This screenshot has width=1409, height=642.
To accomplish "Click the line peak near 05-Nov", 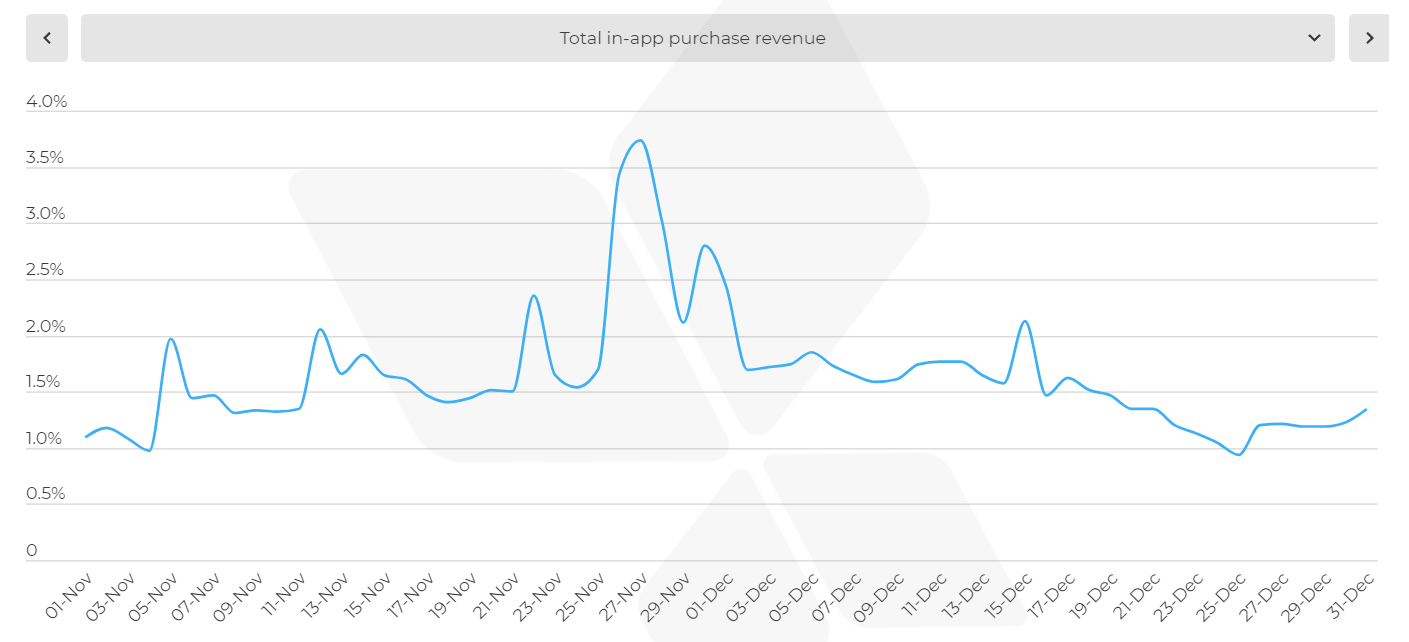I will tap(171, 339).
